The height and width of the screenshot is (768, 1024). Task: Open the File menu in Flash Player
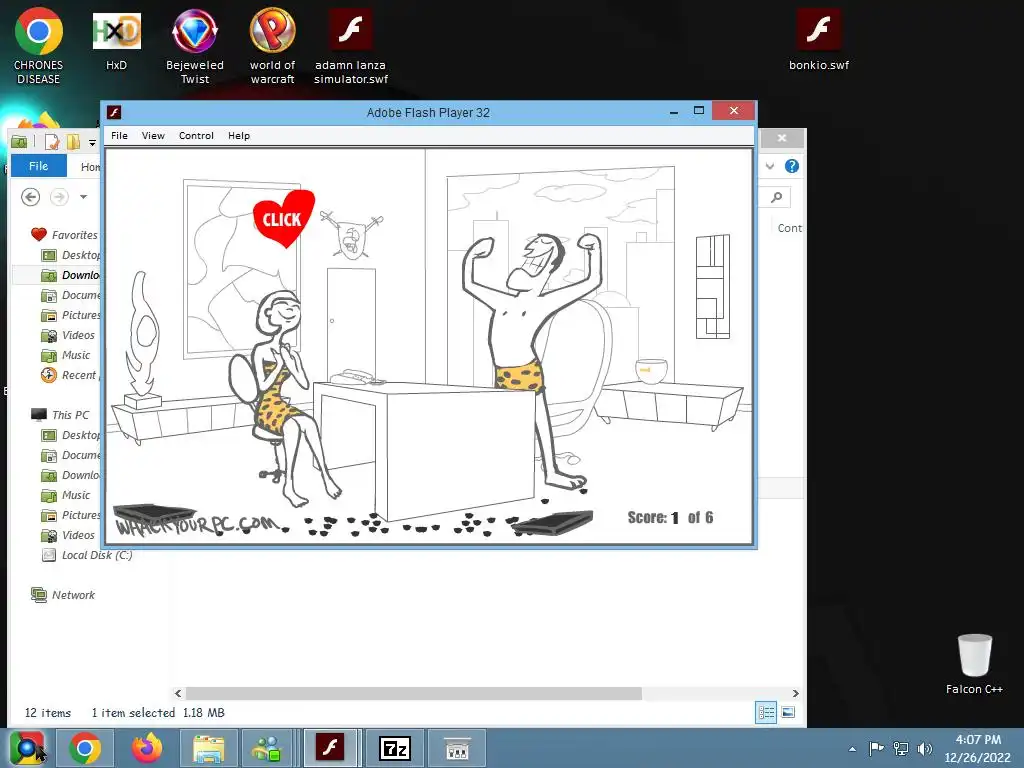point(120,135)
